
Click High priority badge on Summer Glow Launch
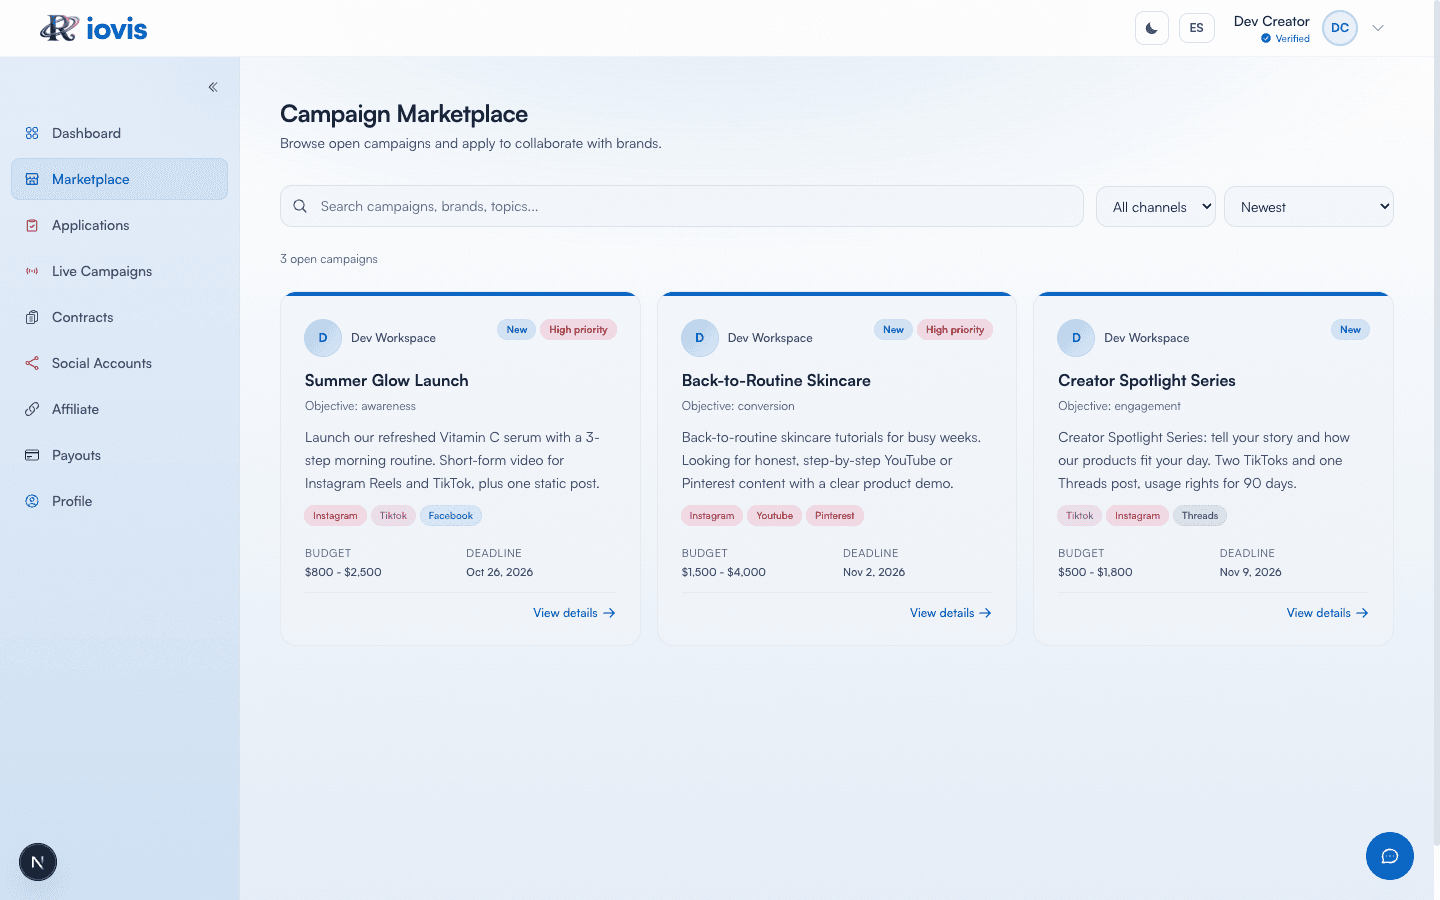[x=578, y=330]
